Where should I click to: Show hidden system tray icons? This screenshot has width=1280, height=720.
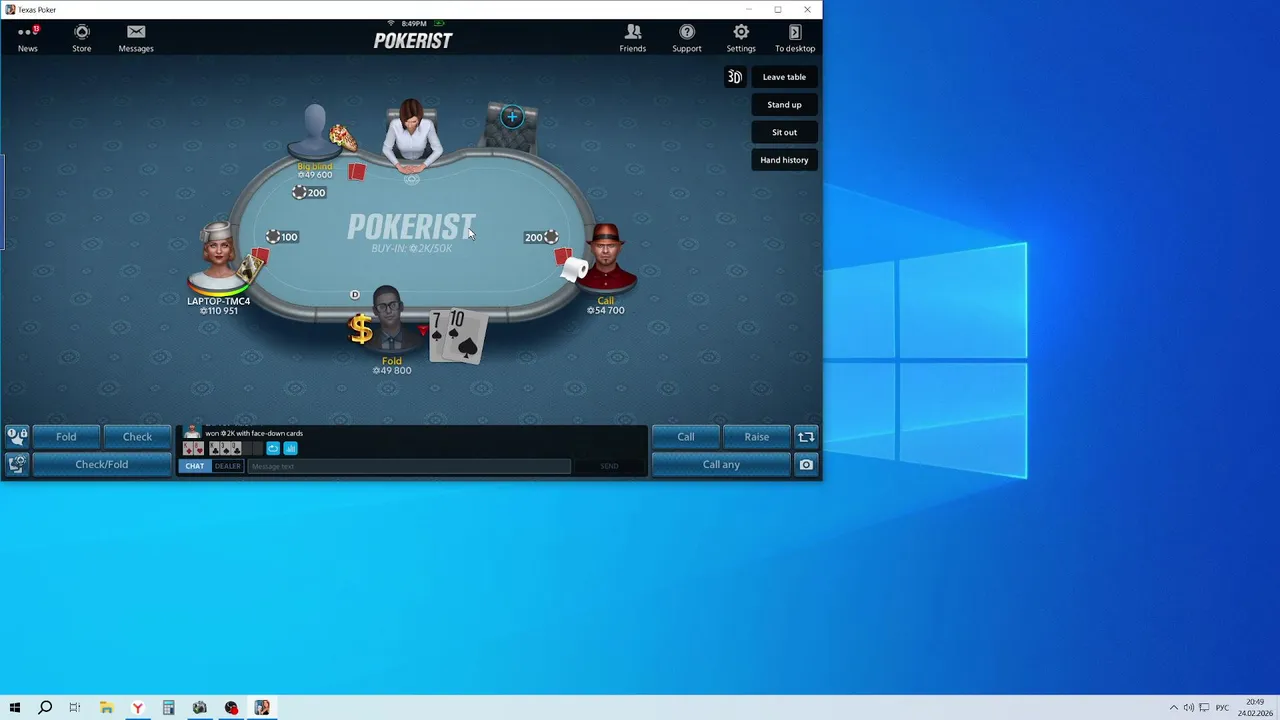pos(1174,708)
